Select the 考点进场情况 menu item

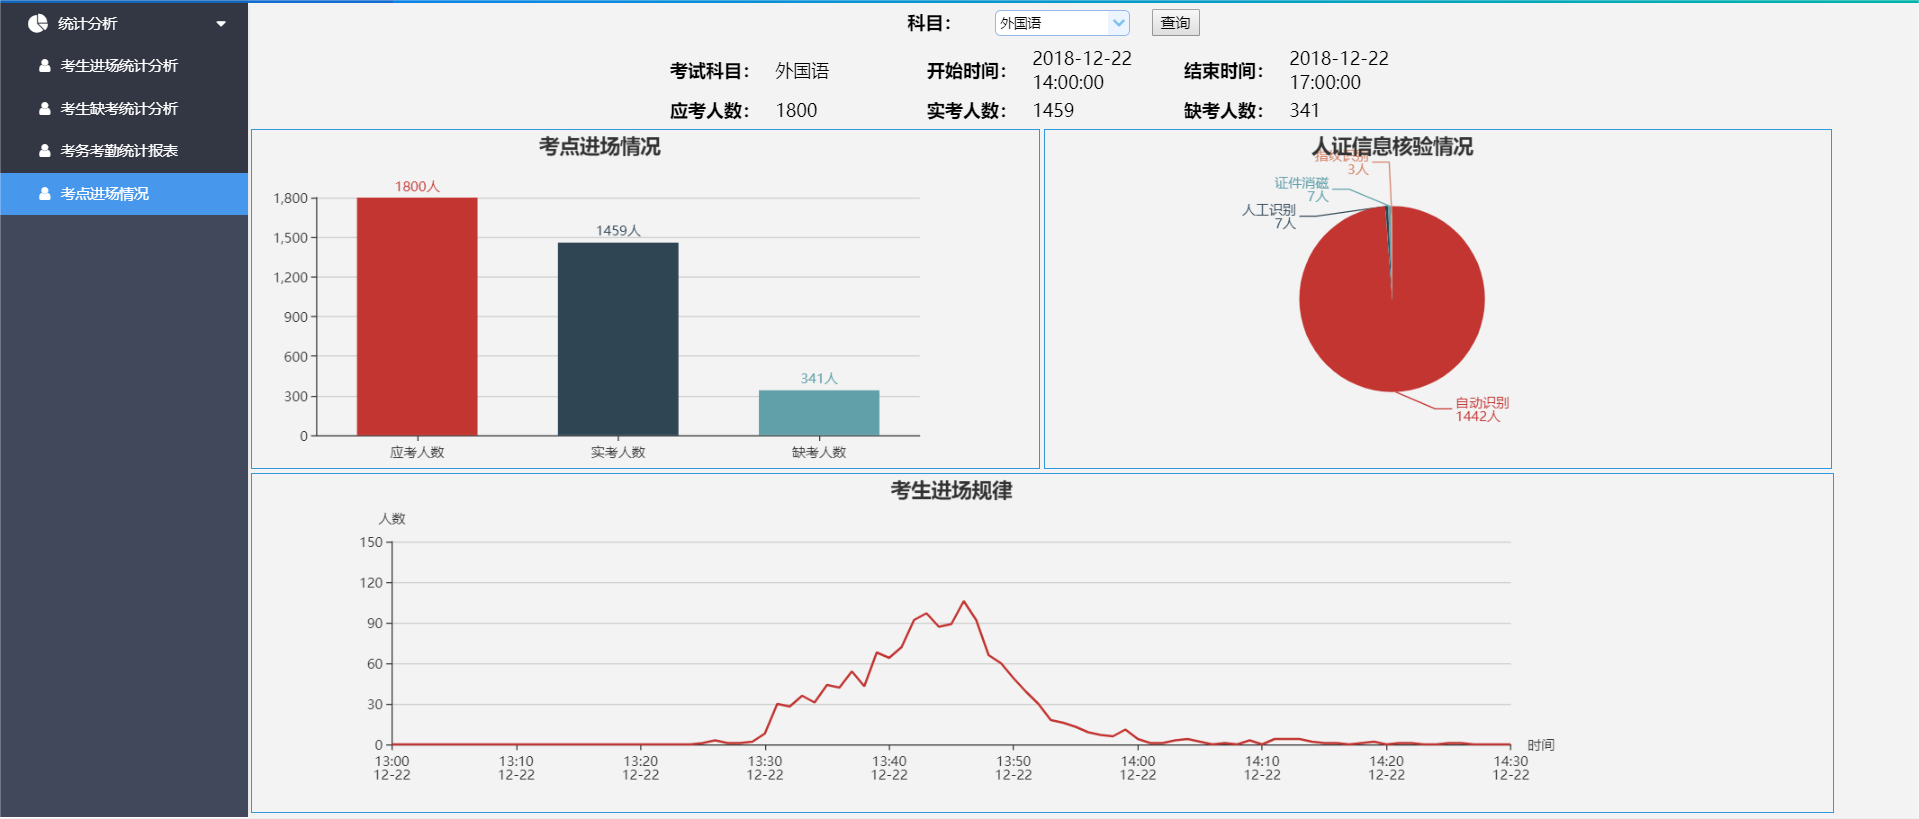pos(124,194)
